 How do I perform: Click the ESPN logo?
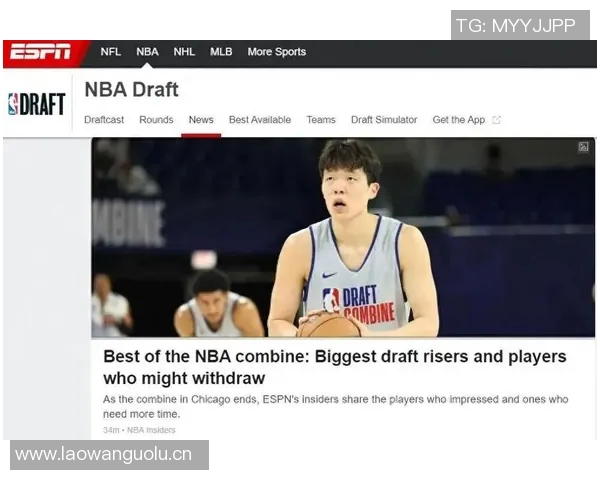41,52
